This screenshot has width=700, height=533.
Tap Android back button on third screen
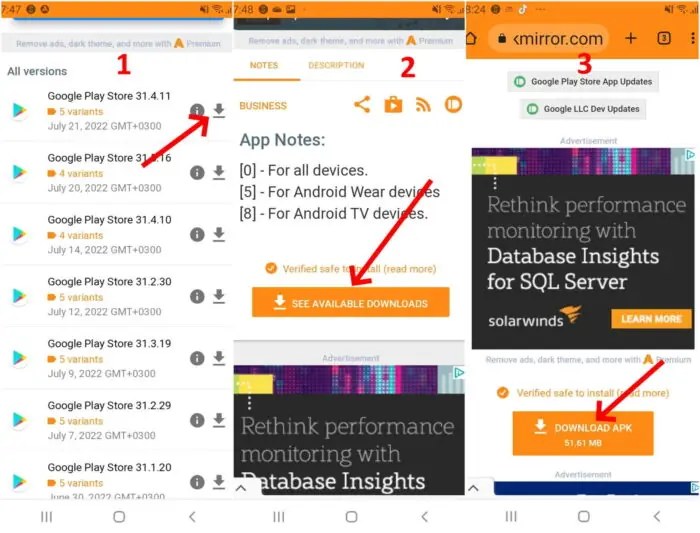tap(657, 517)
